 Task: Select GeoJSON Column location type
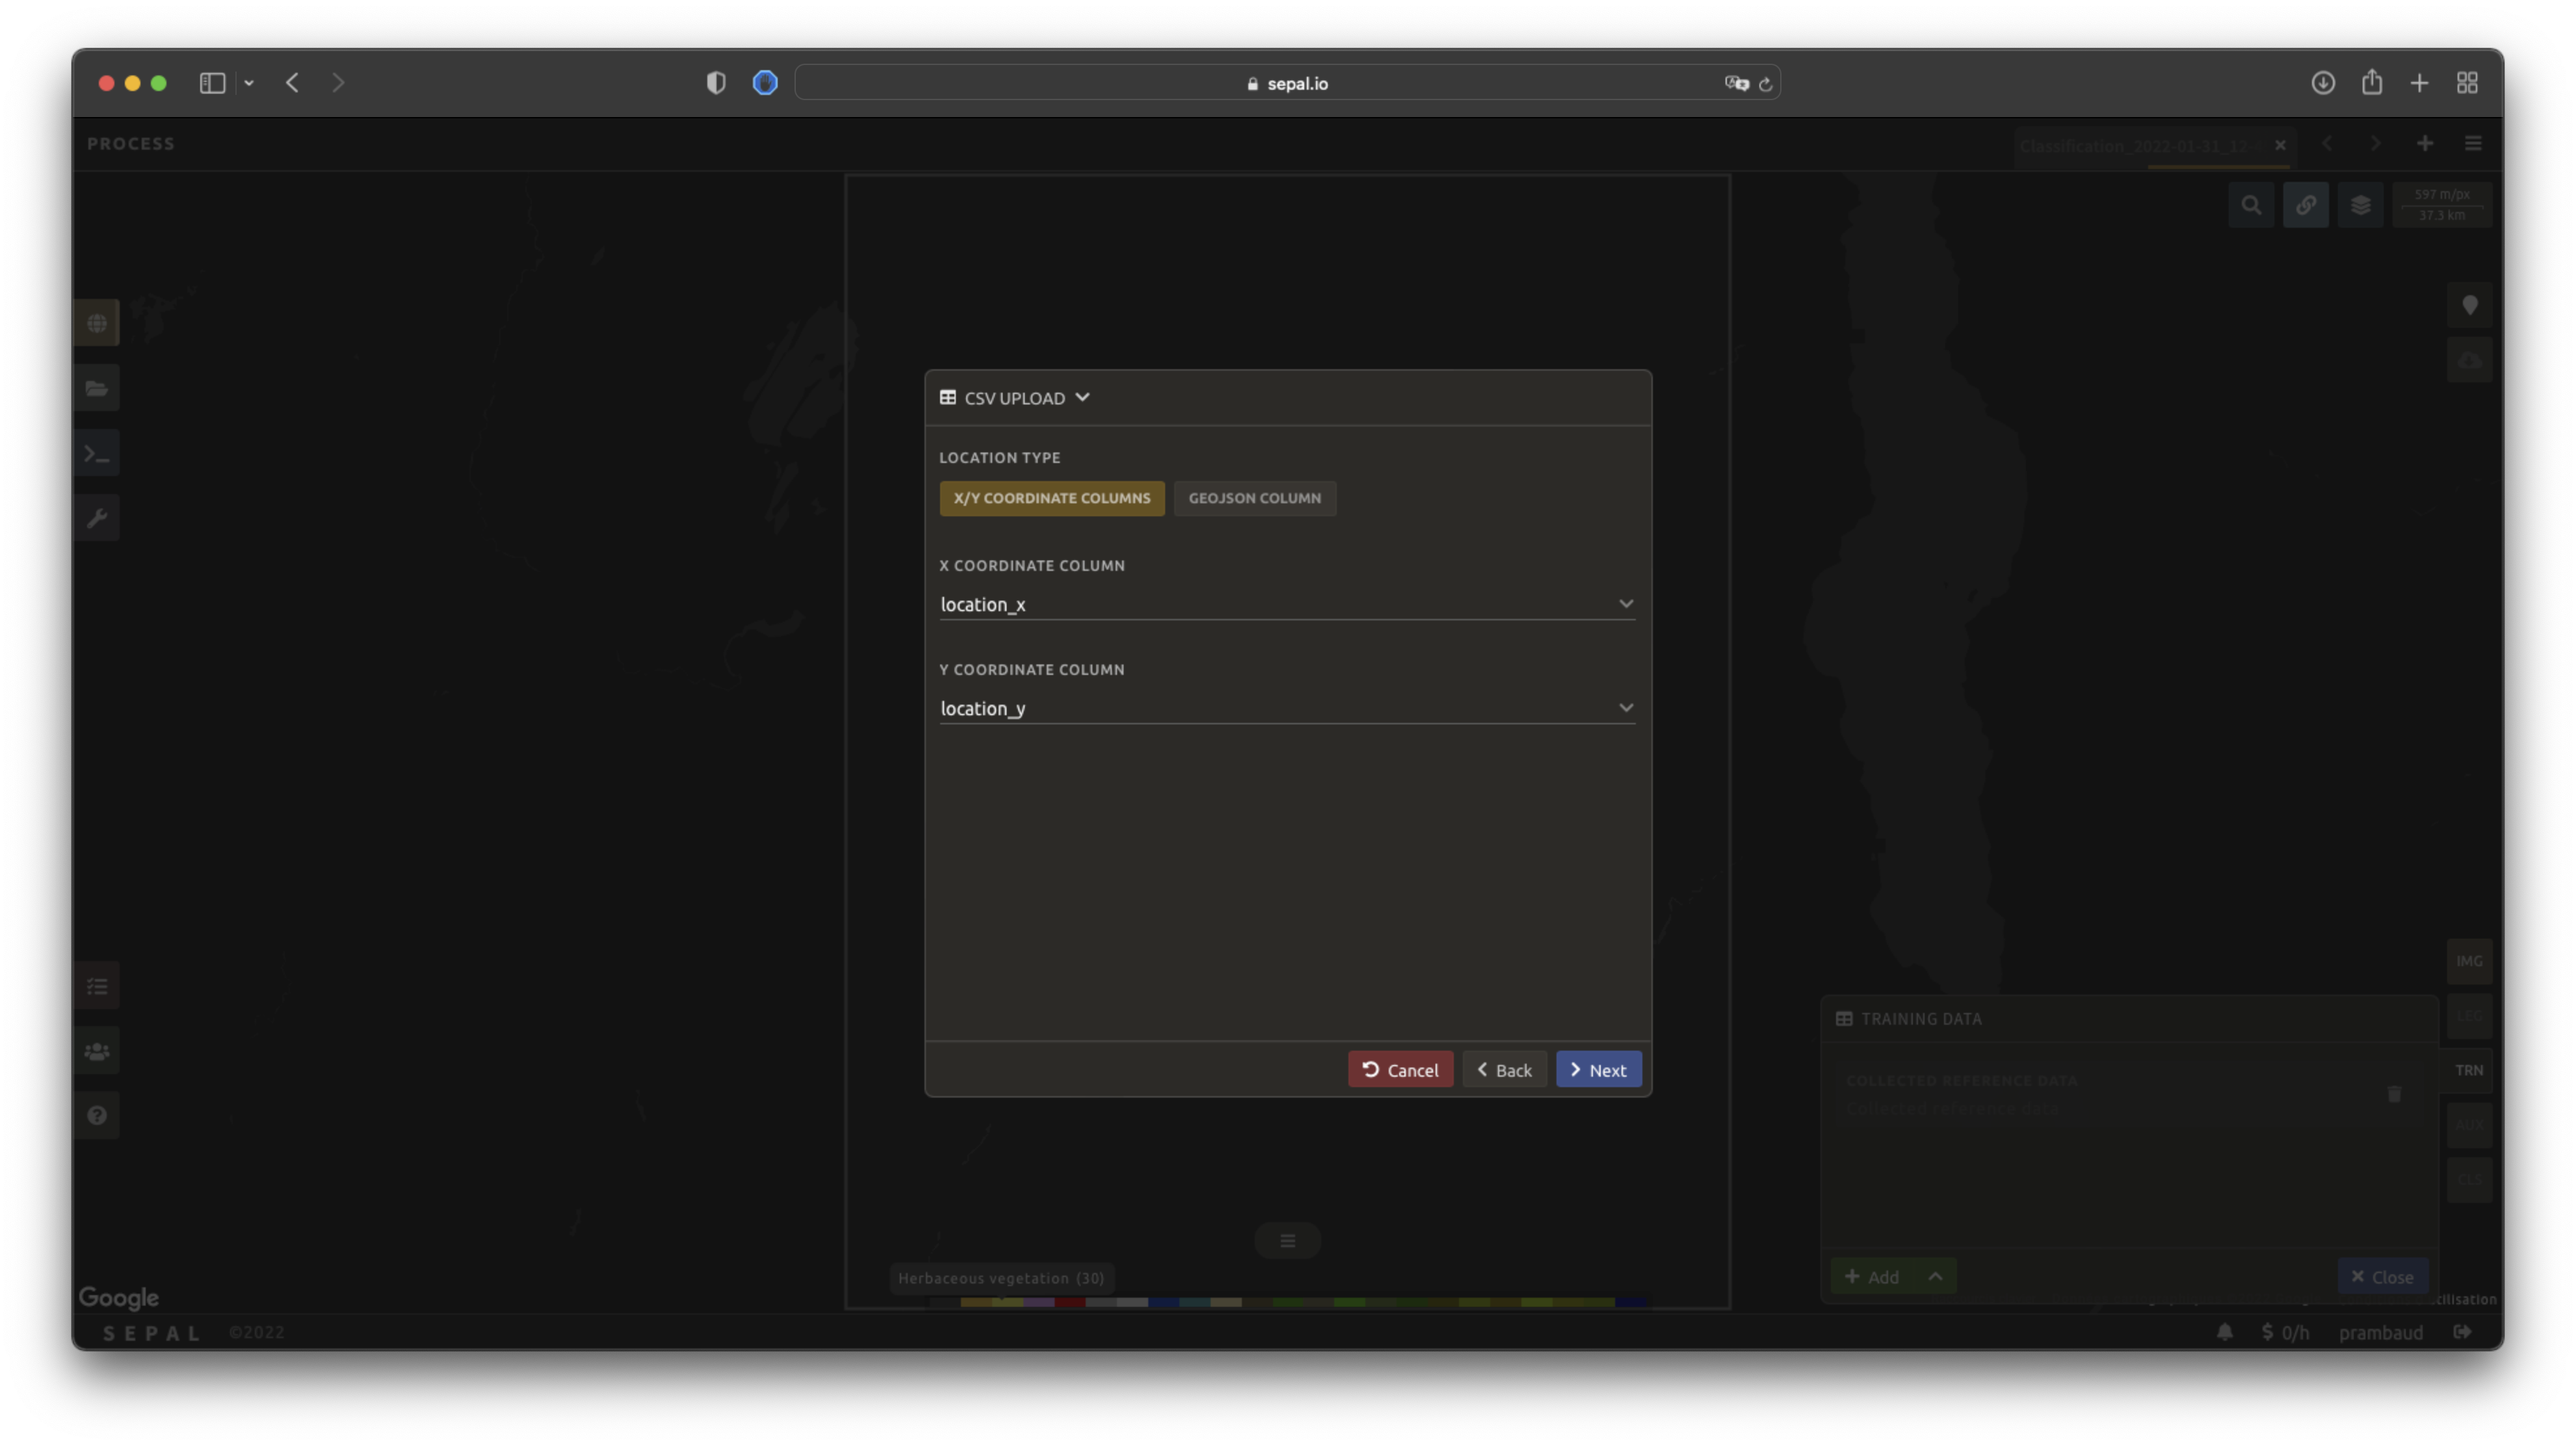1254,498
